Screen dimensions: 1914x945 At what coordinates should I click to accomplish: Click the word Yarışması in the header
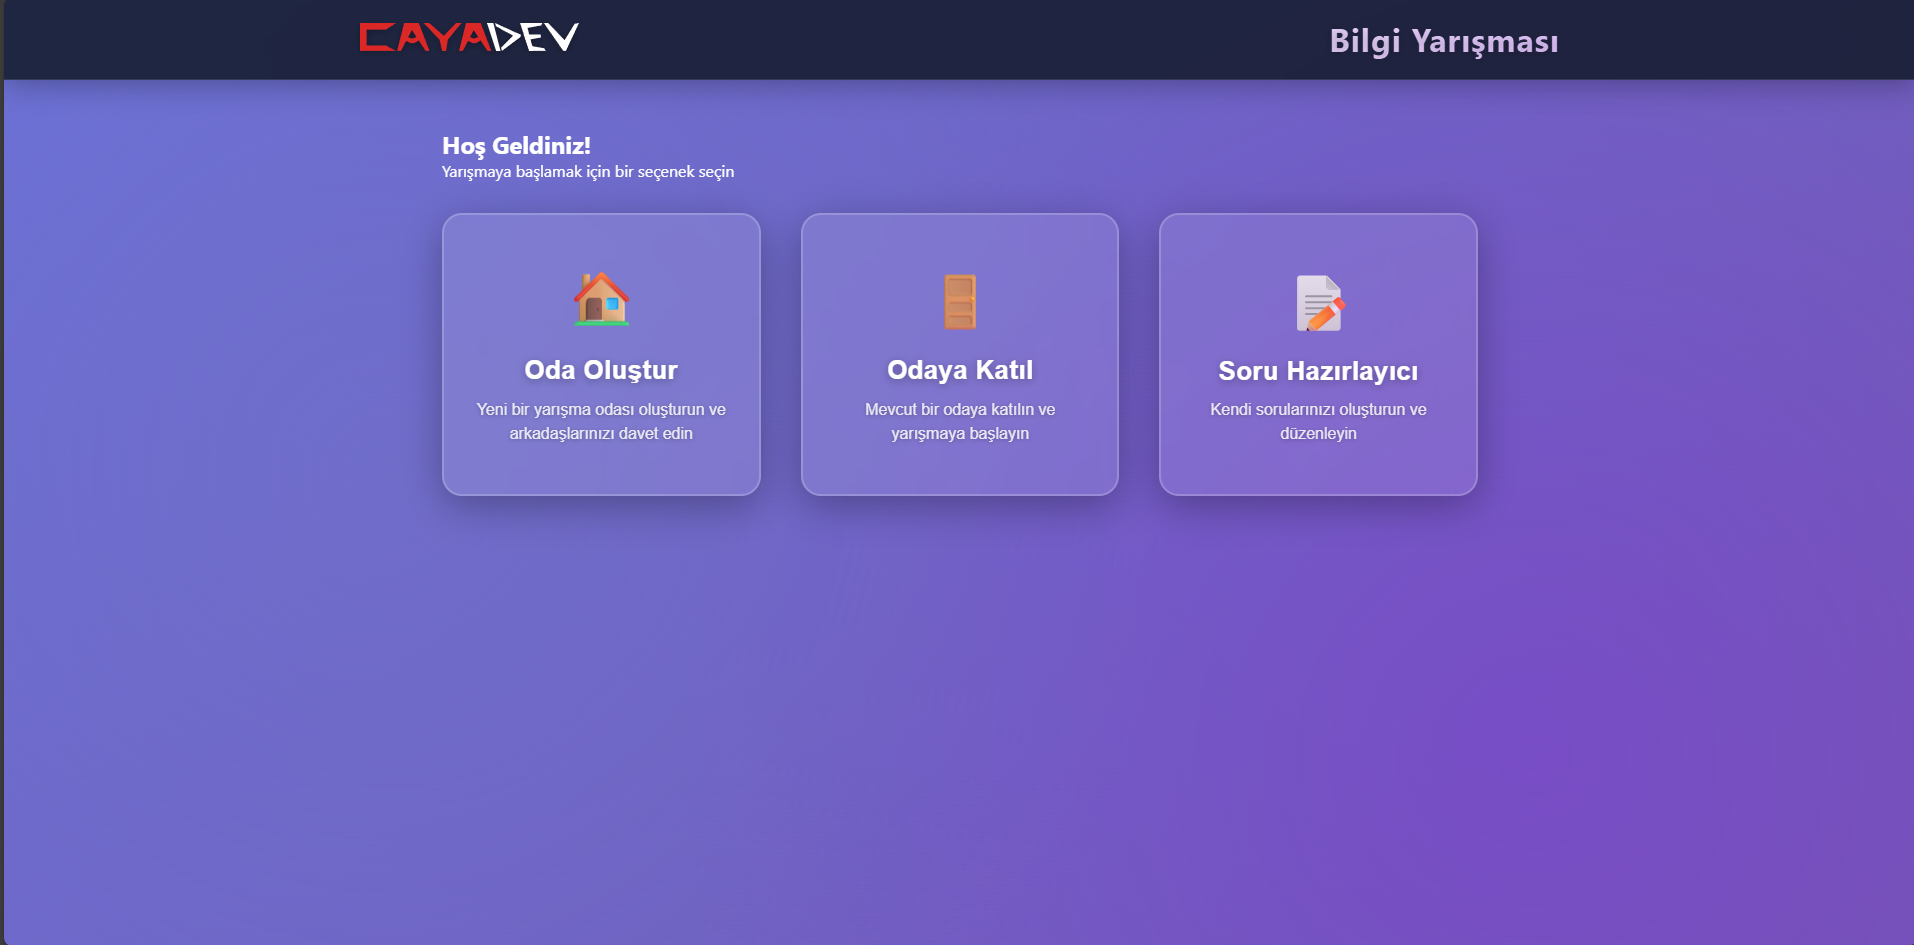point(1484,41)
